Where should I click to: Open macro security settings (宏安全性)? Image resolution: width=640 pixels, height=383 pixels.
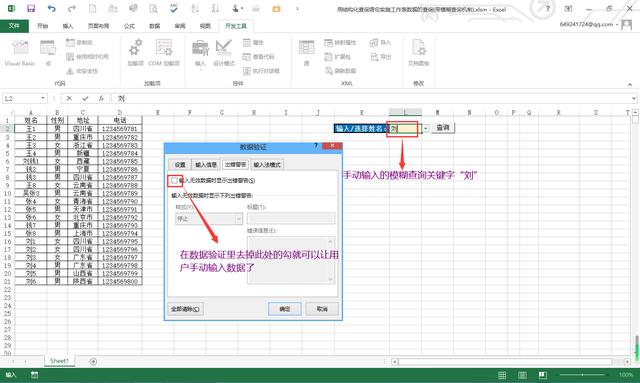tap(82, 71)
